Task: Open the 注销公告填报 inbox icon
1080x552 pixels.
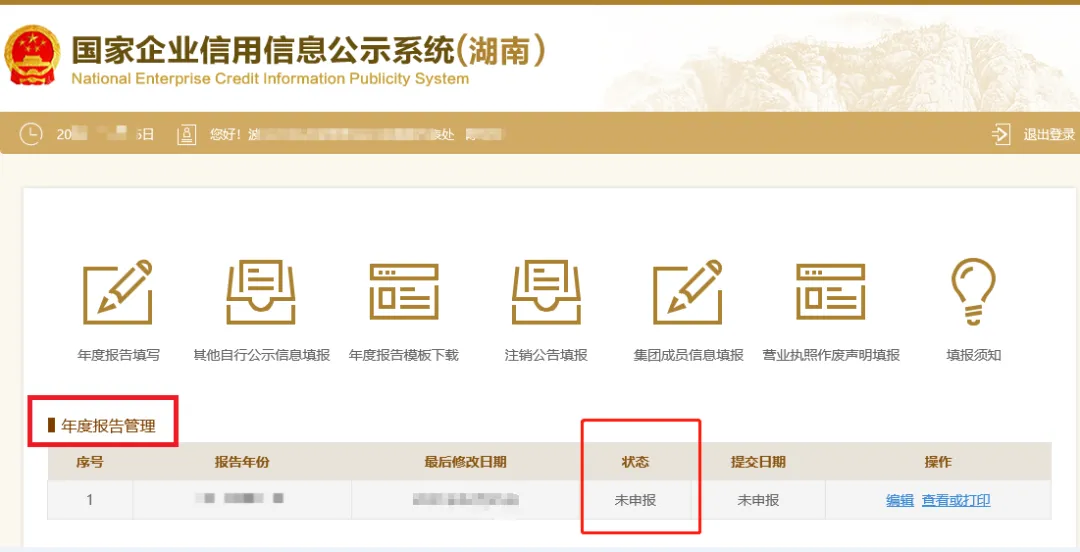Action: click(x=546, y=292)
